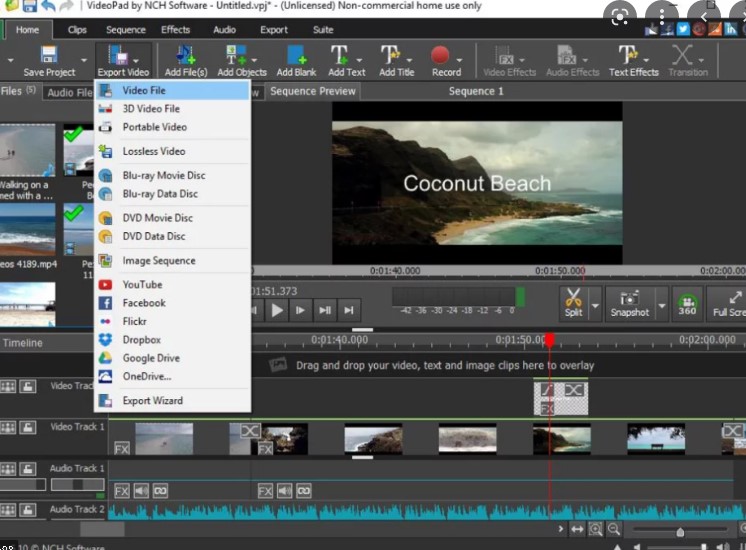This screenshot has width=746, height=550.
Task: Open dropdown arrow beside Add Text
Action: point(359,60)
